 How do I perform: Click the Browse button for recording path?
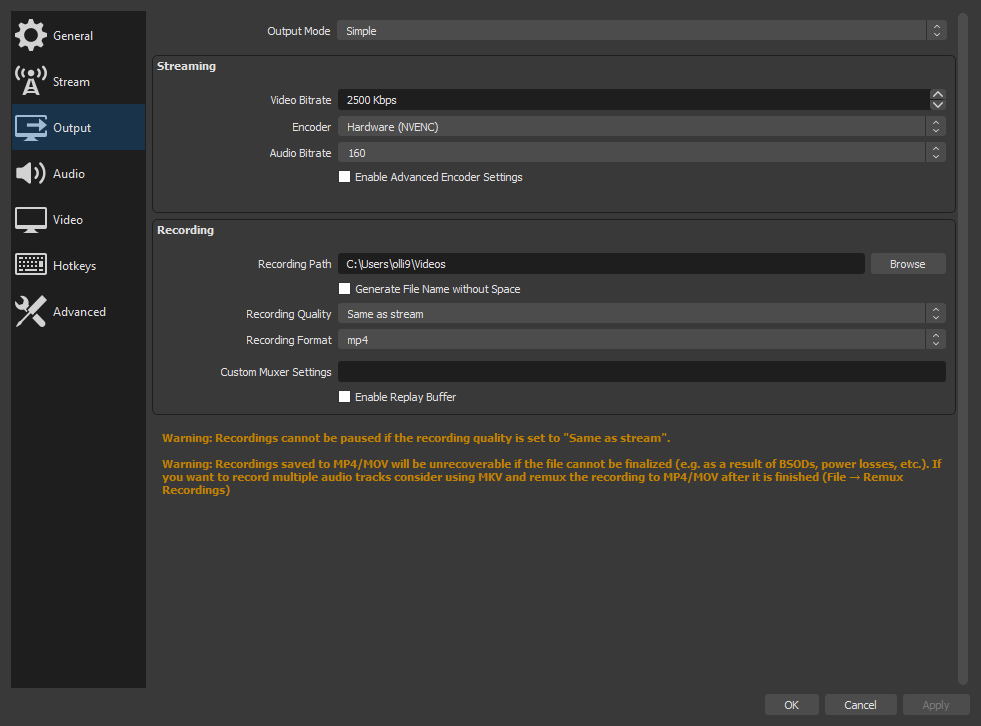[x=907, y=264]
